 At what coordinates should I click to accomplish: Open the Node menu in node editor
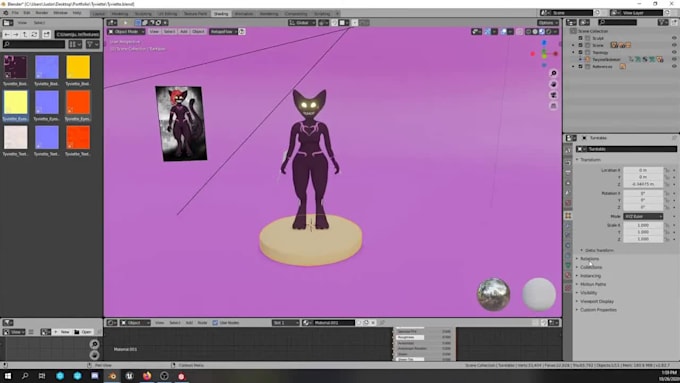(x=202, y=323)
